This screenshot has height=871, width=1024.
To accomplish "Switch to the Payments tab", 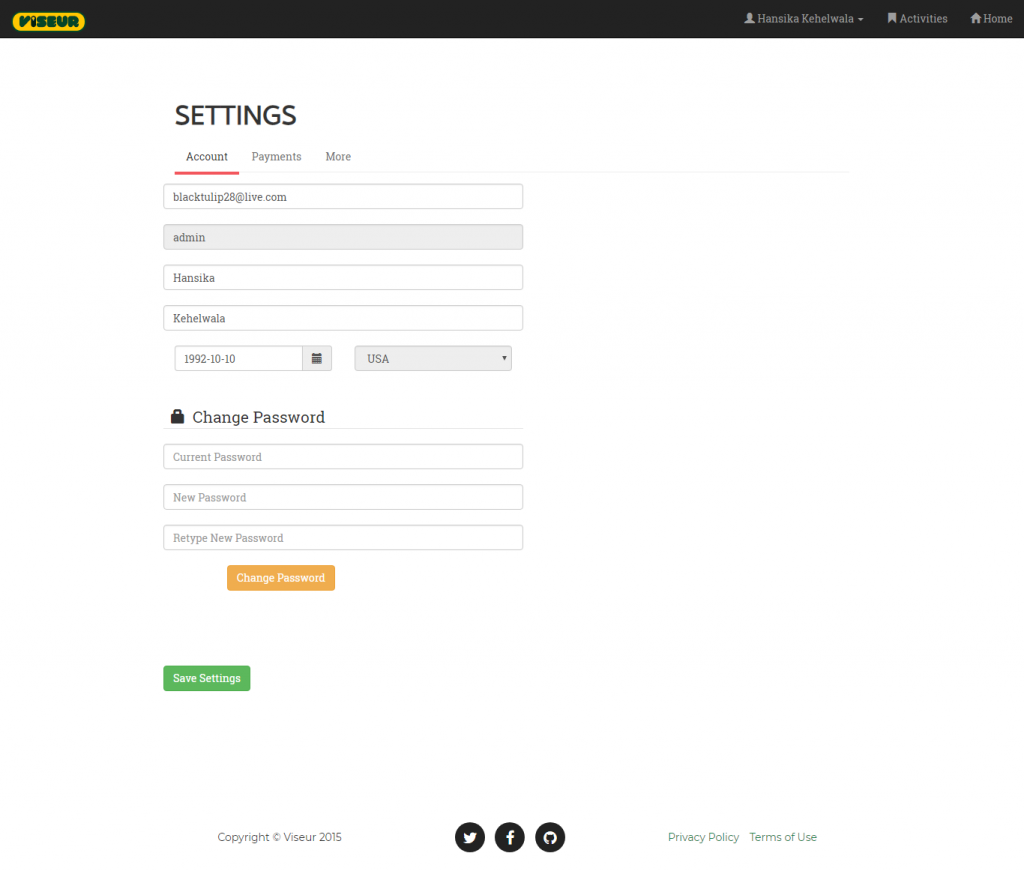I will click(276, 157).
